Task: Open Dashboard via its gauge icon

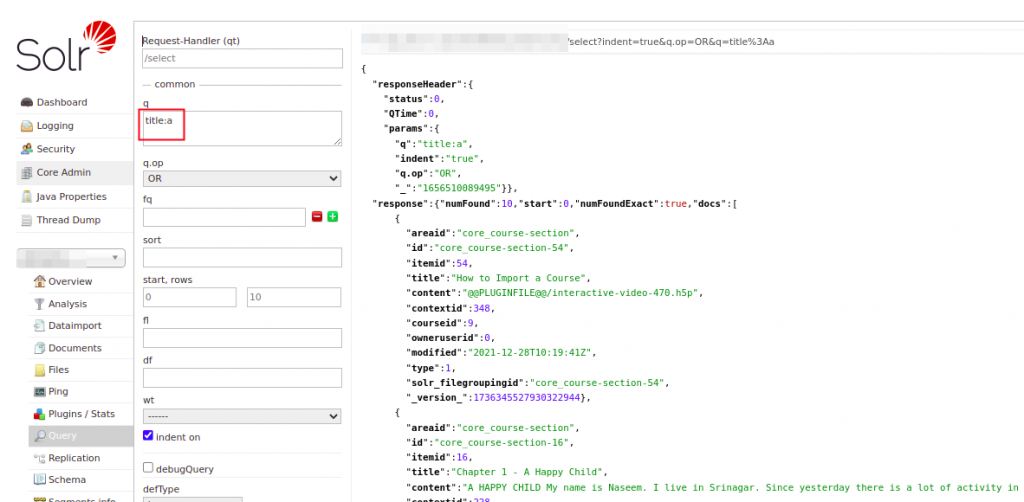Action: click(27, 102)
